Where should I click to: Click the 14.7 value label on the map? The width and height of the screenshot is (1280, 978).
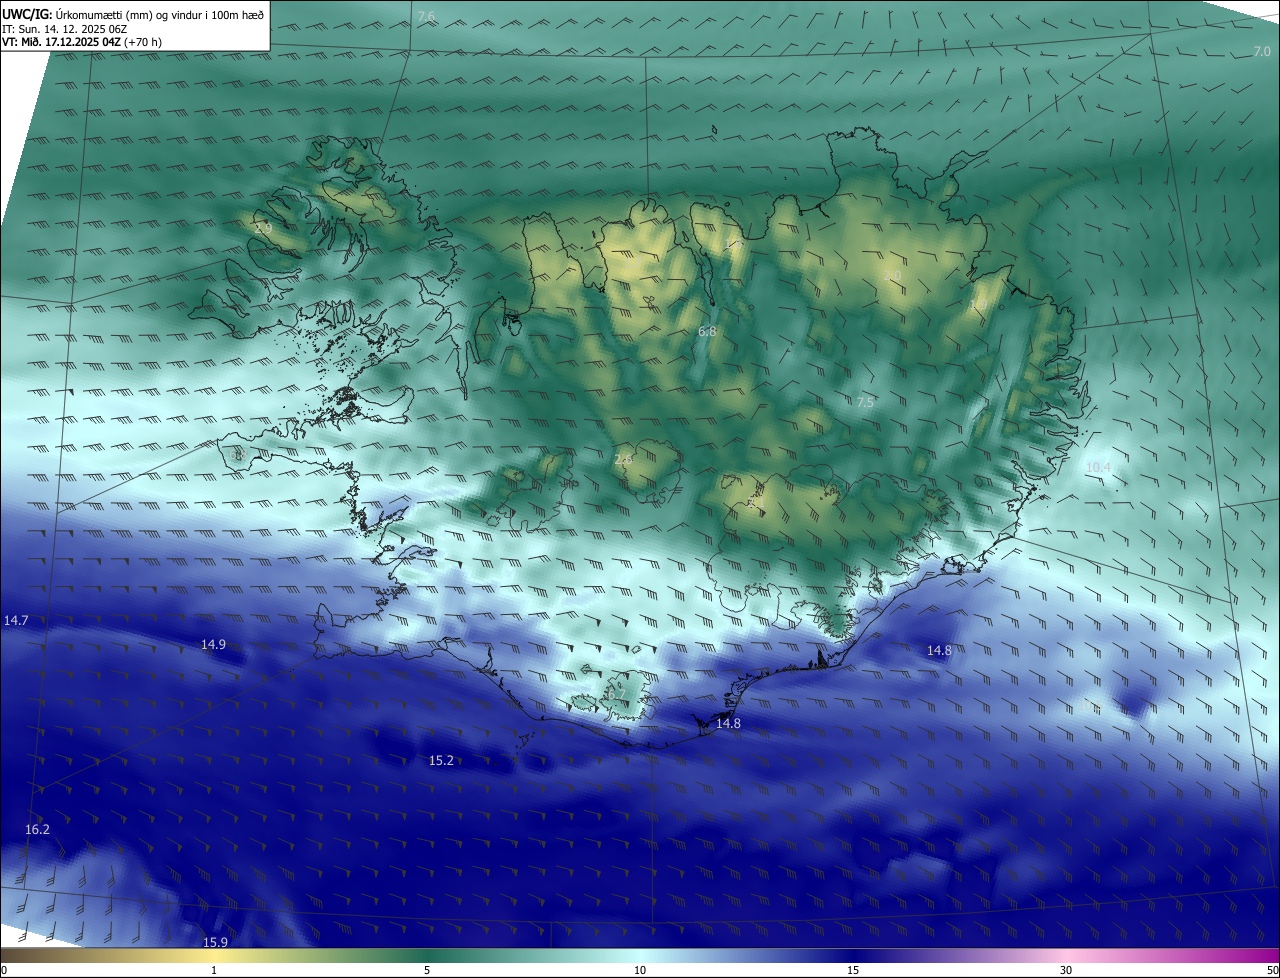[16, 621]
